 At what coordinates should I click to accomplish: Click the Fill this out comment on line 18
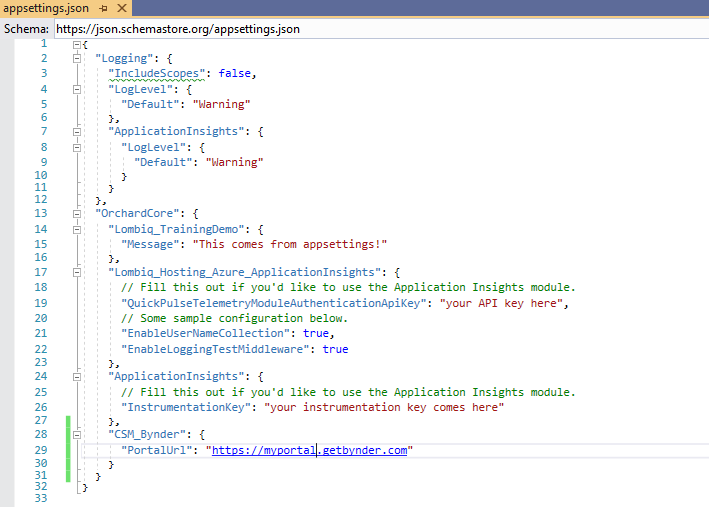point(348,287)
